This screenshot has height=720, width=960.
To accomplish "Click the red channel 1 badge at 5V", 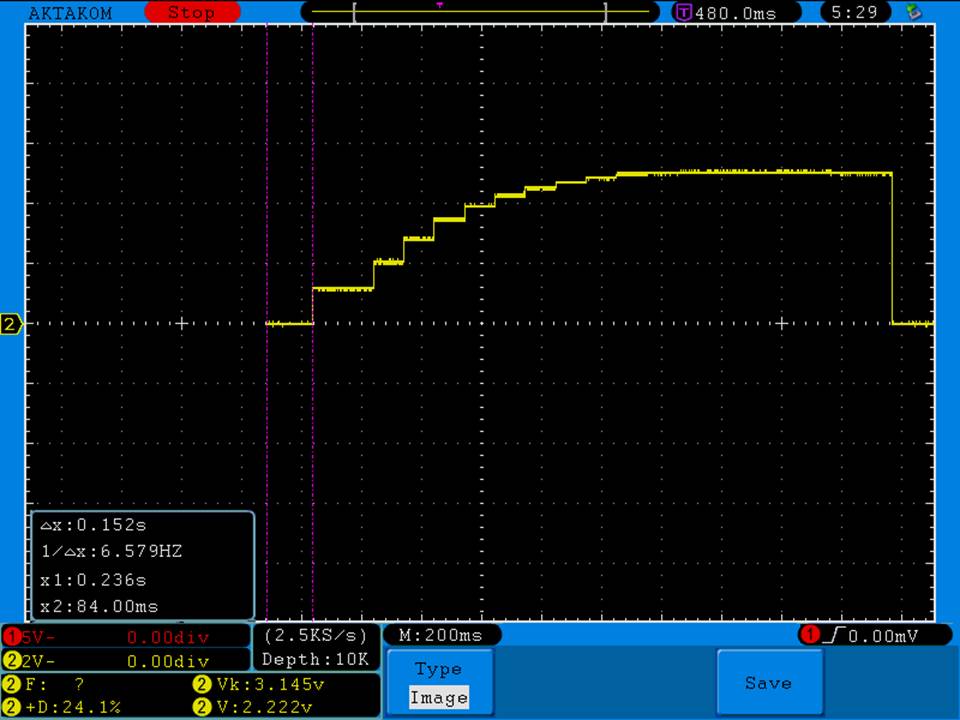I will [12, 637].
